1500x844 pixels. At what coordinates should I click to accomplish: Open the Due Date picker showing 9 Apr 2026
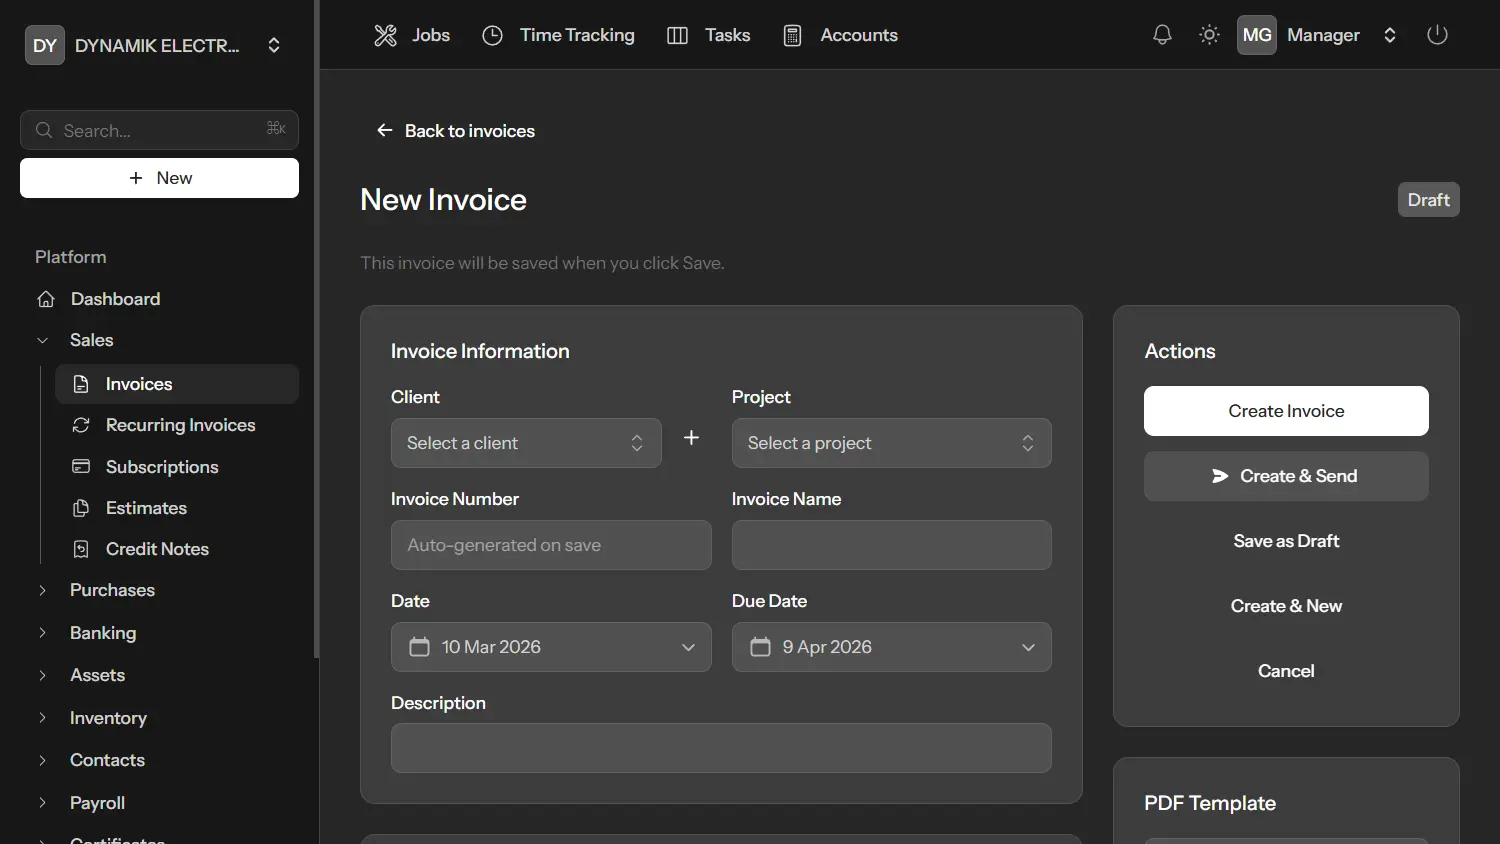coord(892,647)
